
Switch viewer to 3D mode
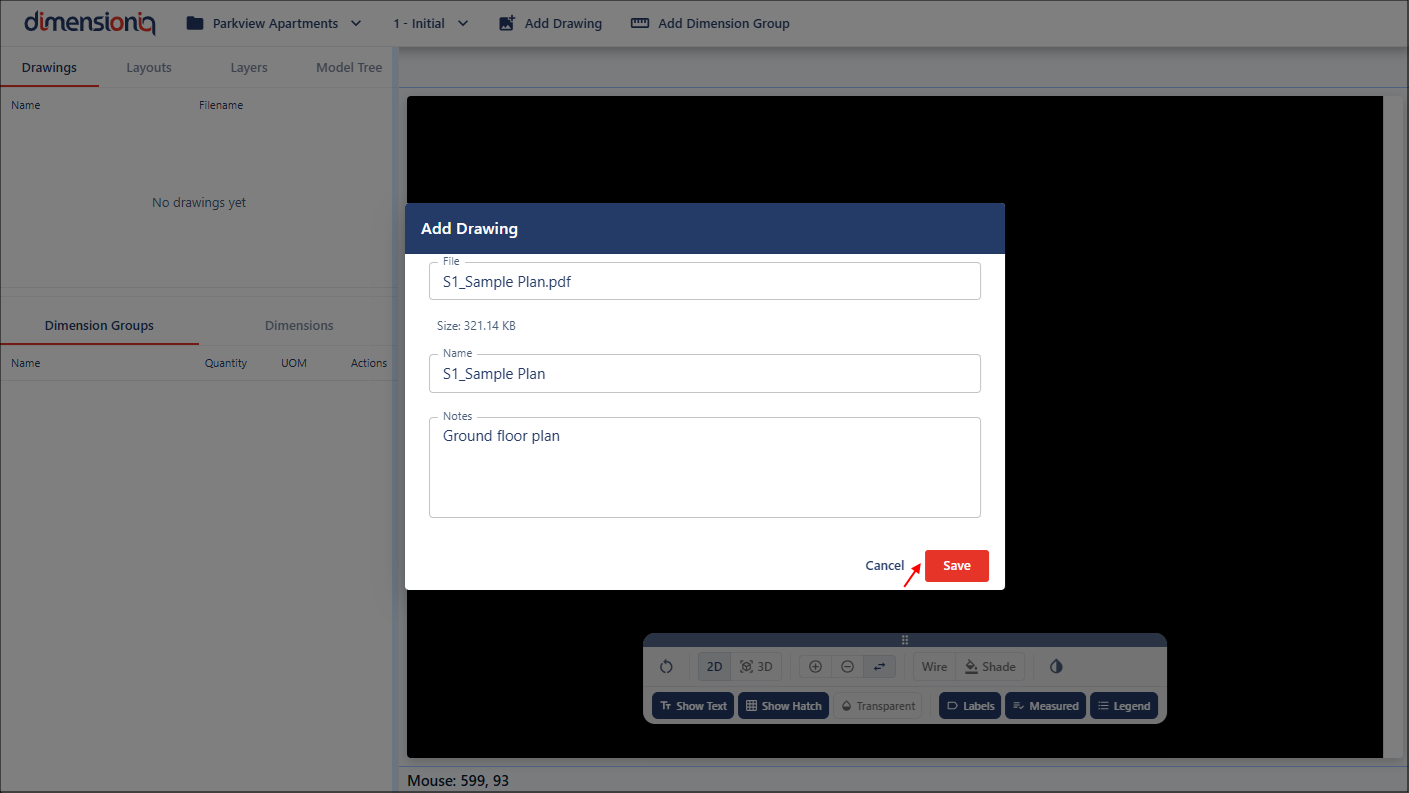click(x=756, y=667)
